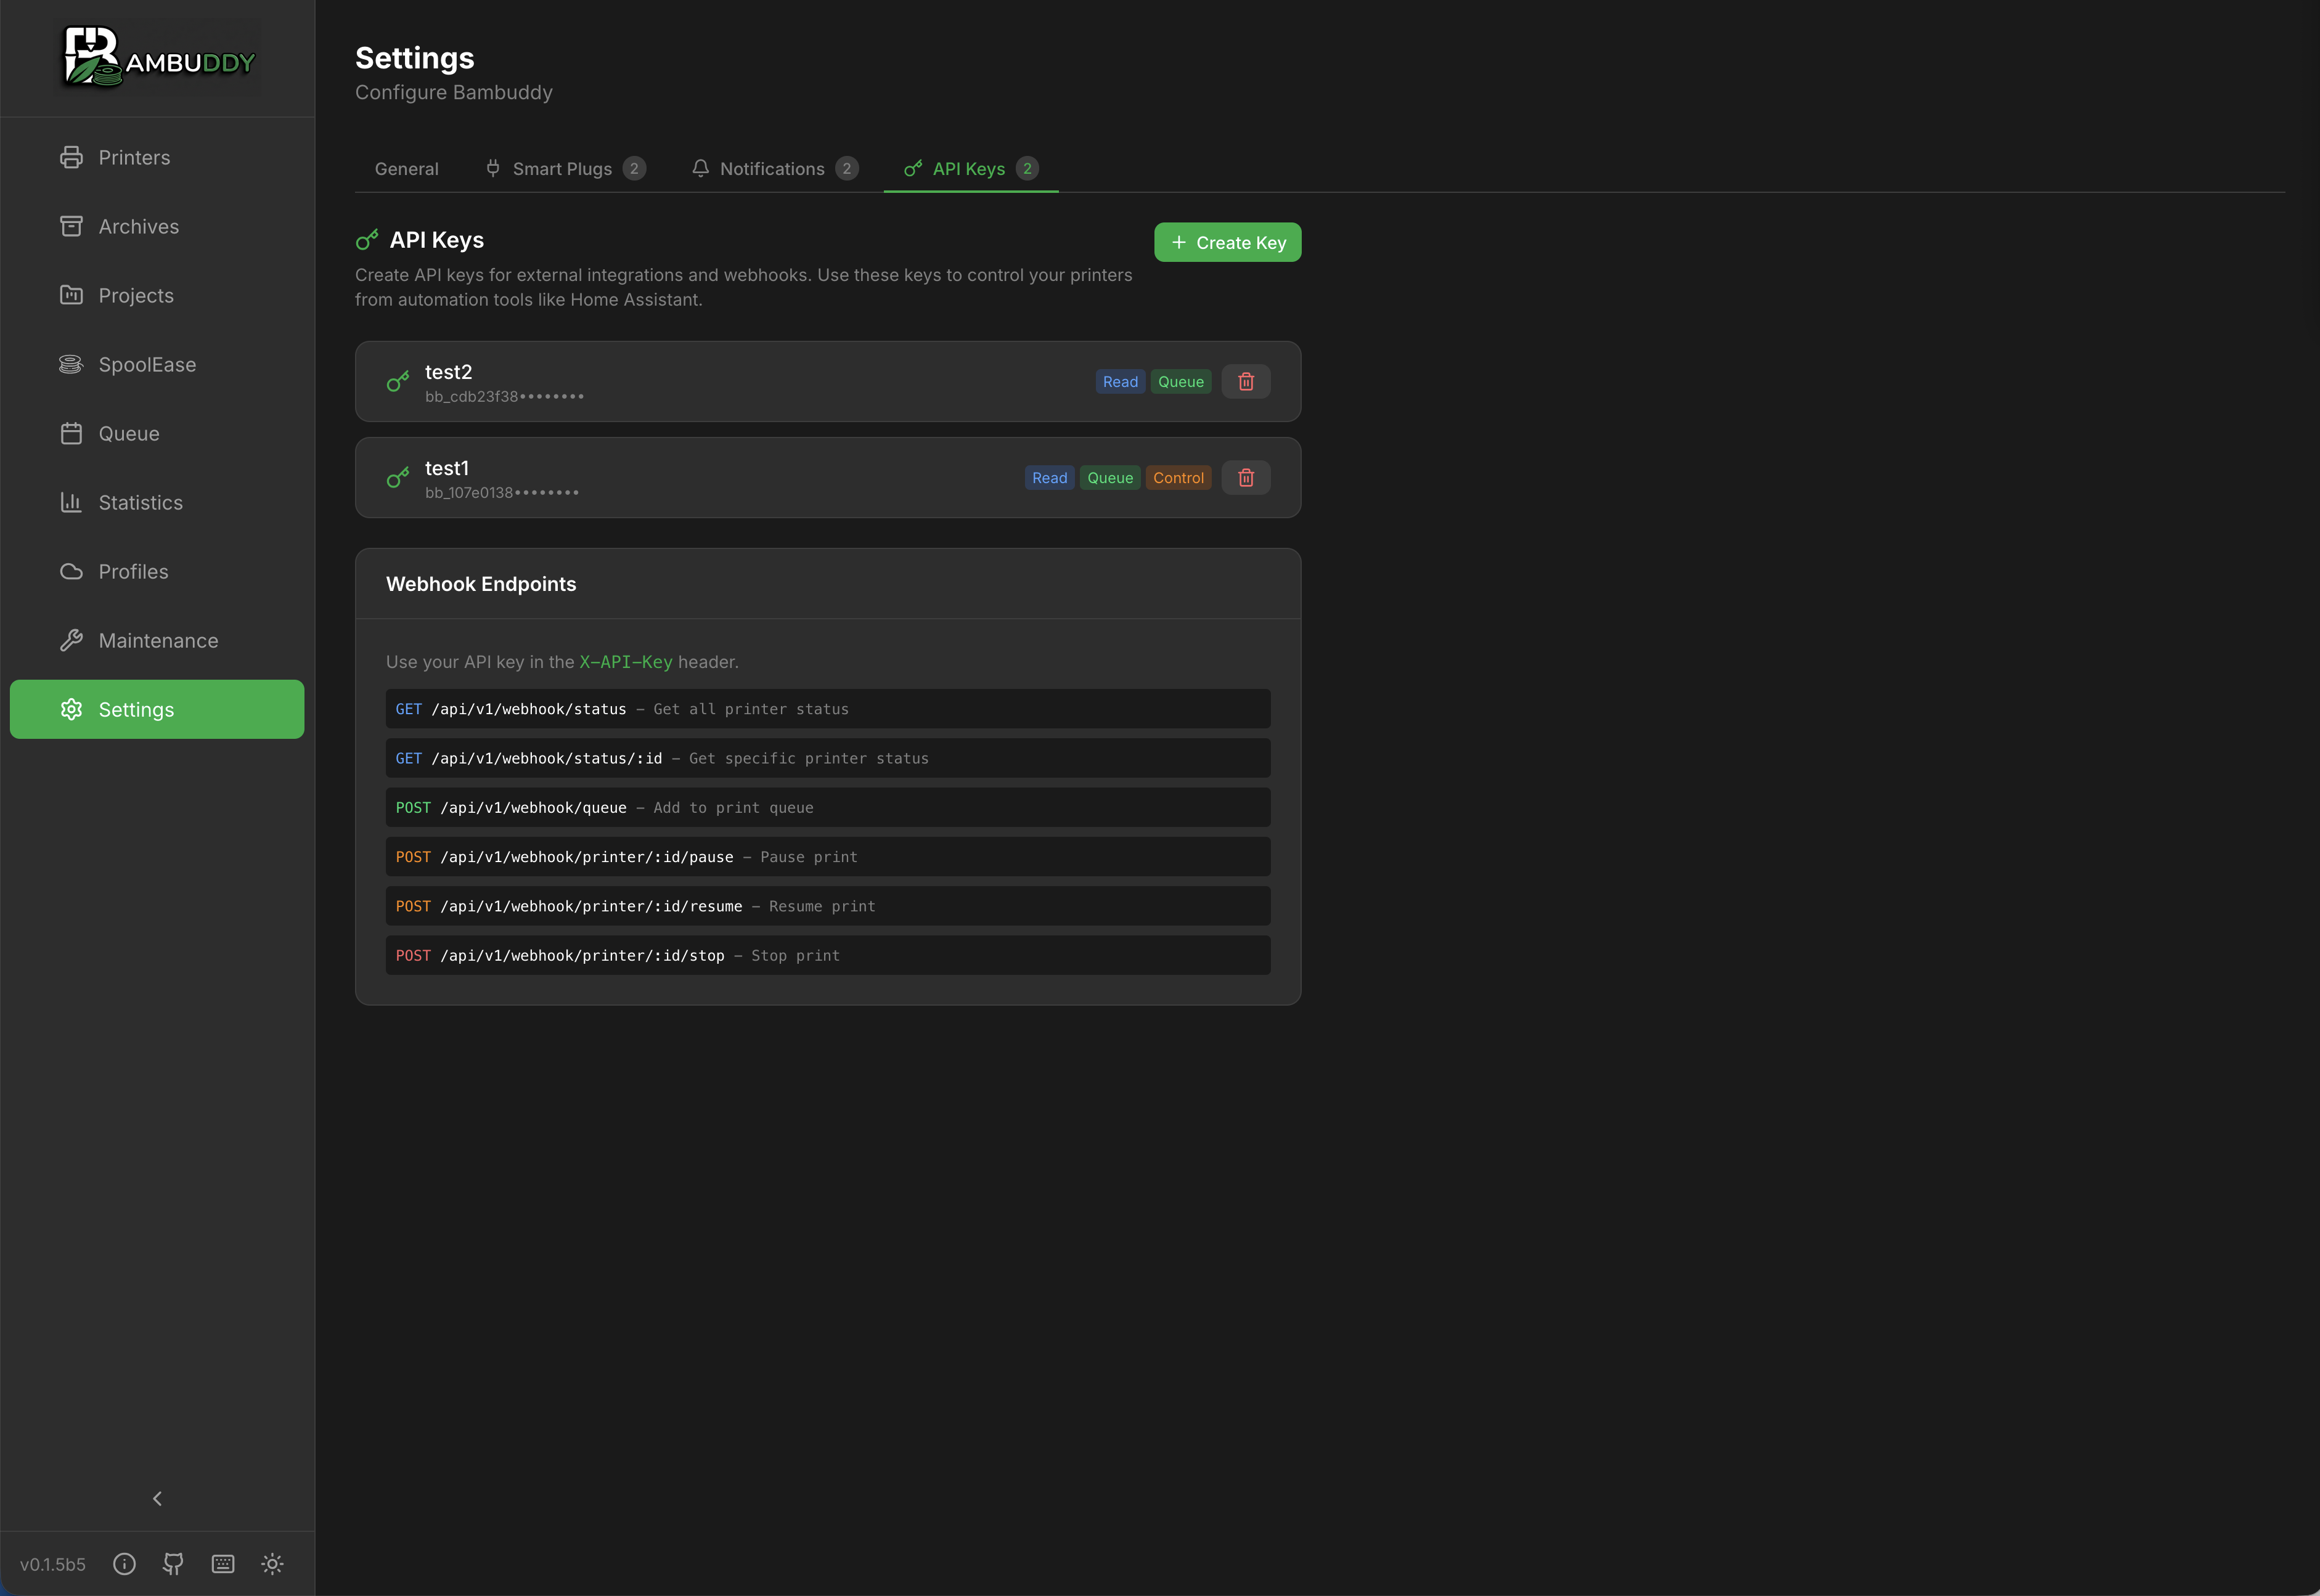Image resolution: width=2320 pixels, height=1596 pixels.
Task: Delete the test2 API key
Action: [1246, 381]
